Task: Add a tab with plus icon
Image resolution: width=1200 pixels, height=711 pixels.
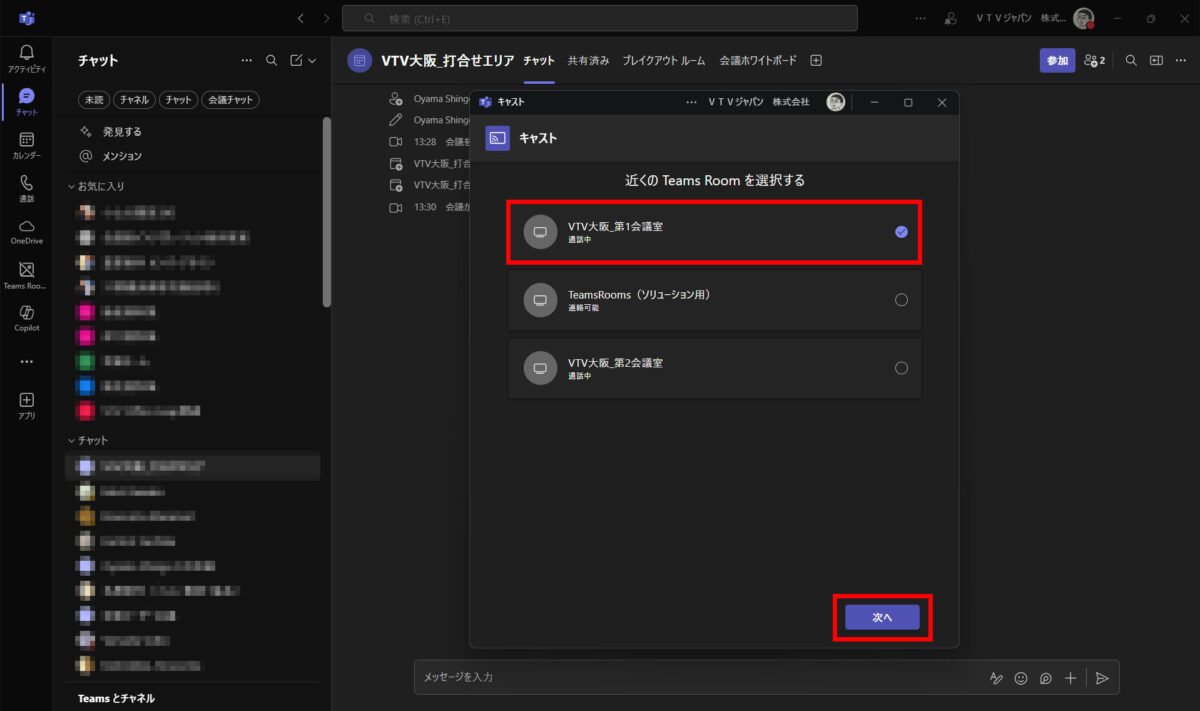Action: (x=816, y=60)
